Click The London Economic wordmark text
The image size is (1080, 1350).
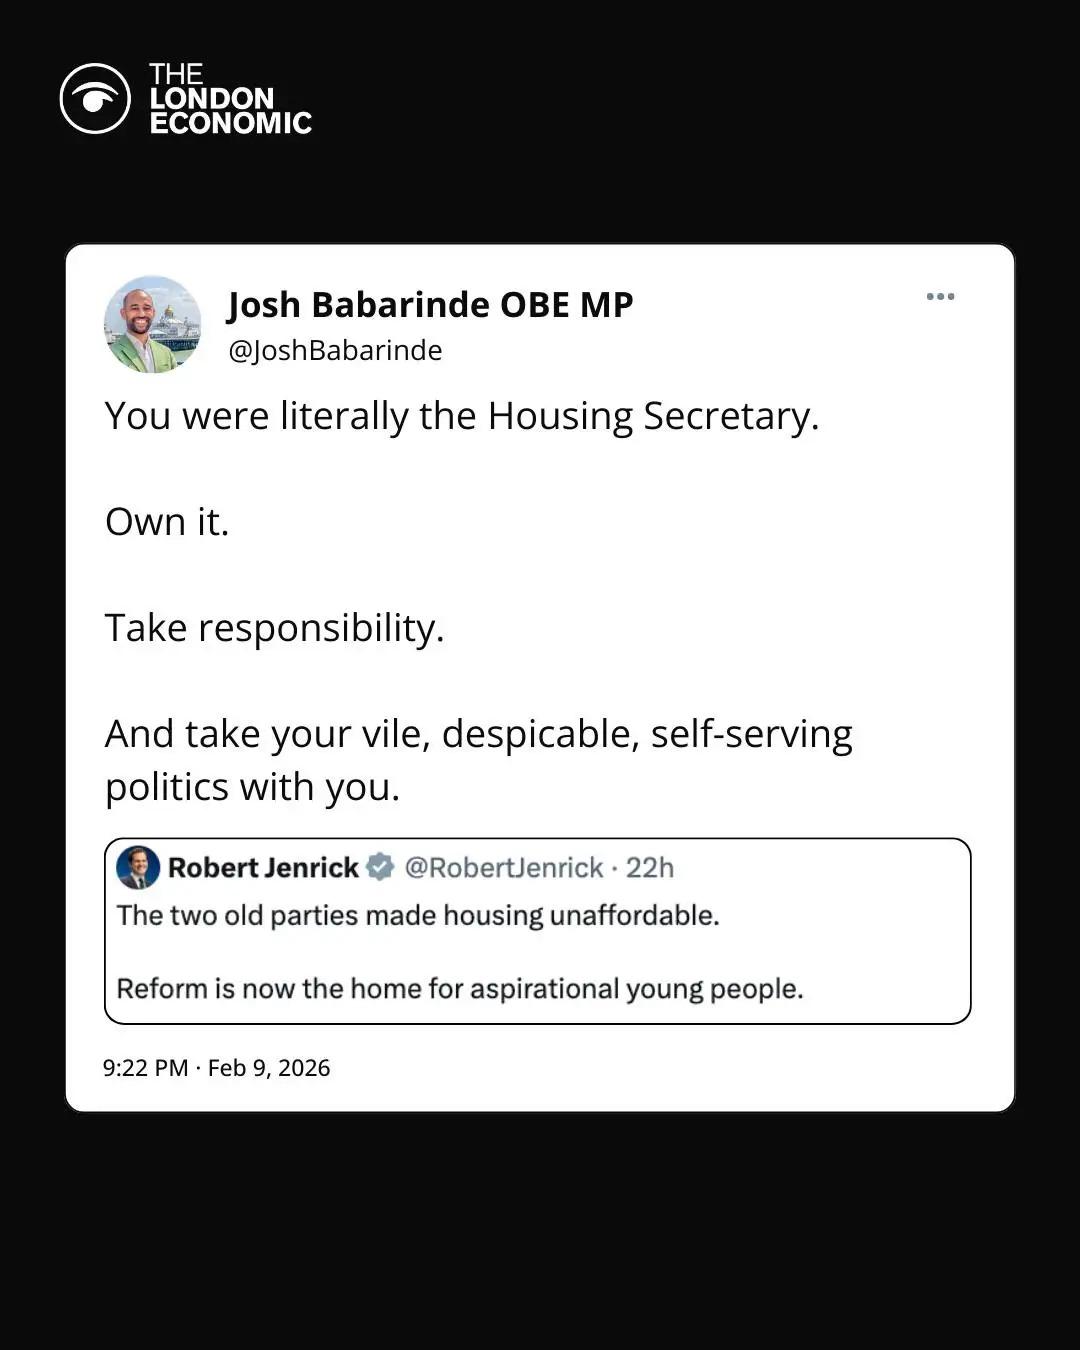230,99
